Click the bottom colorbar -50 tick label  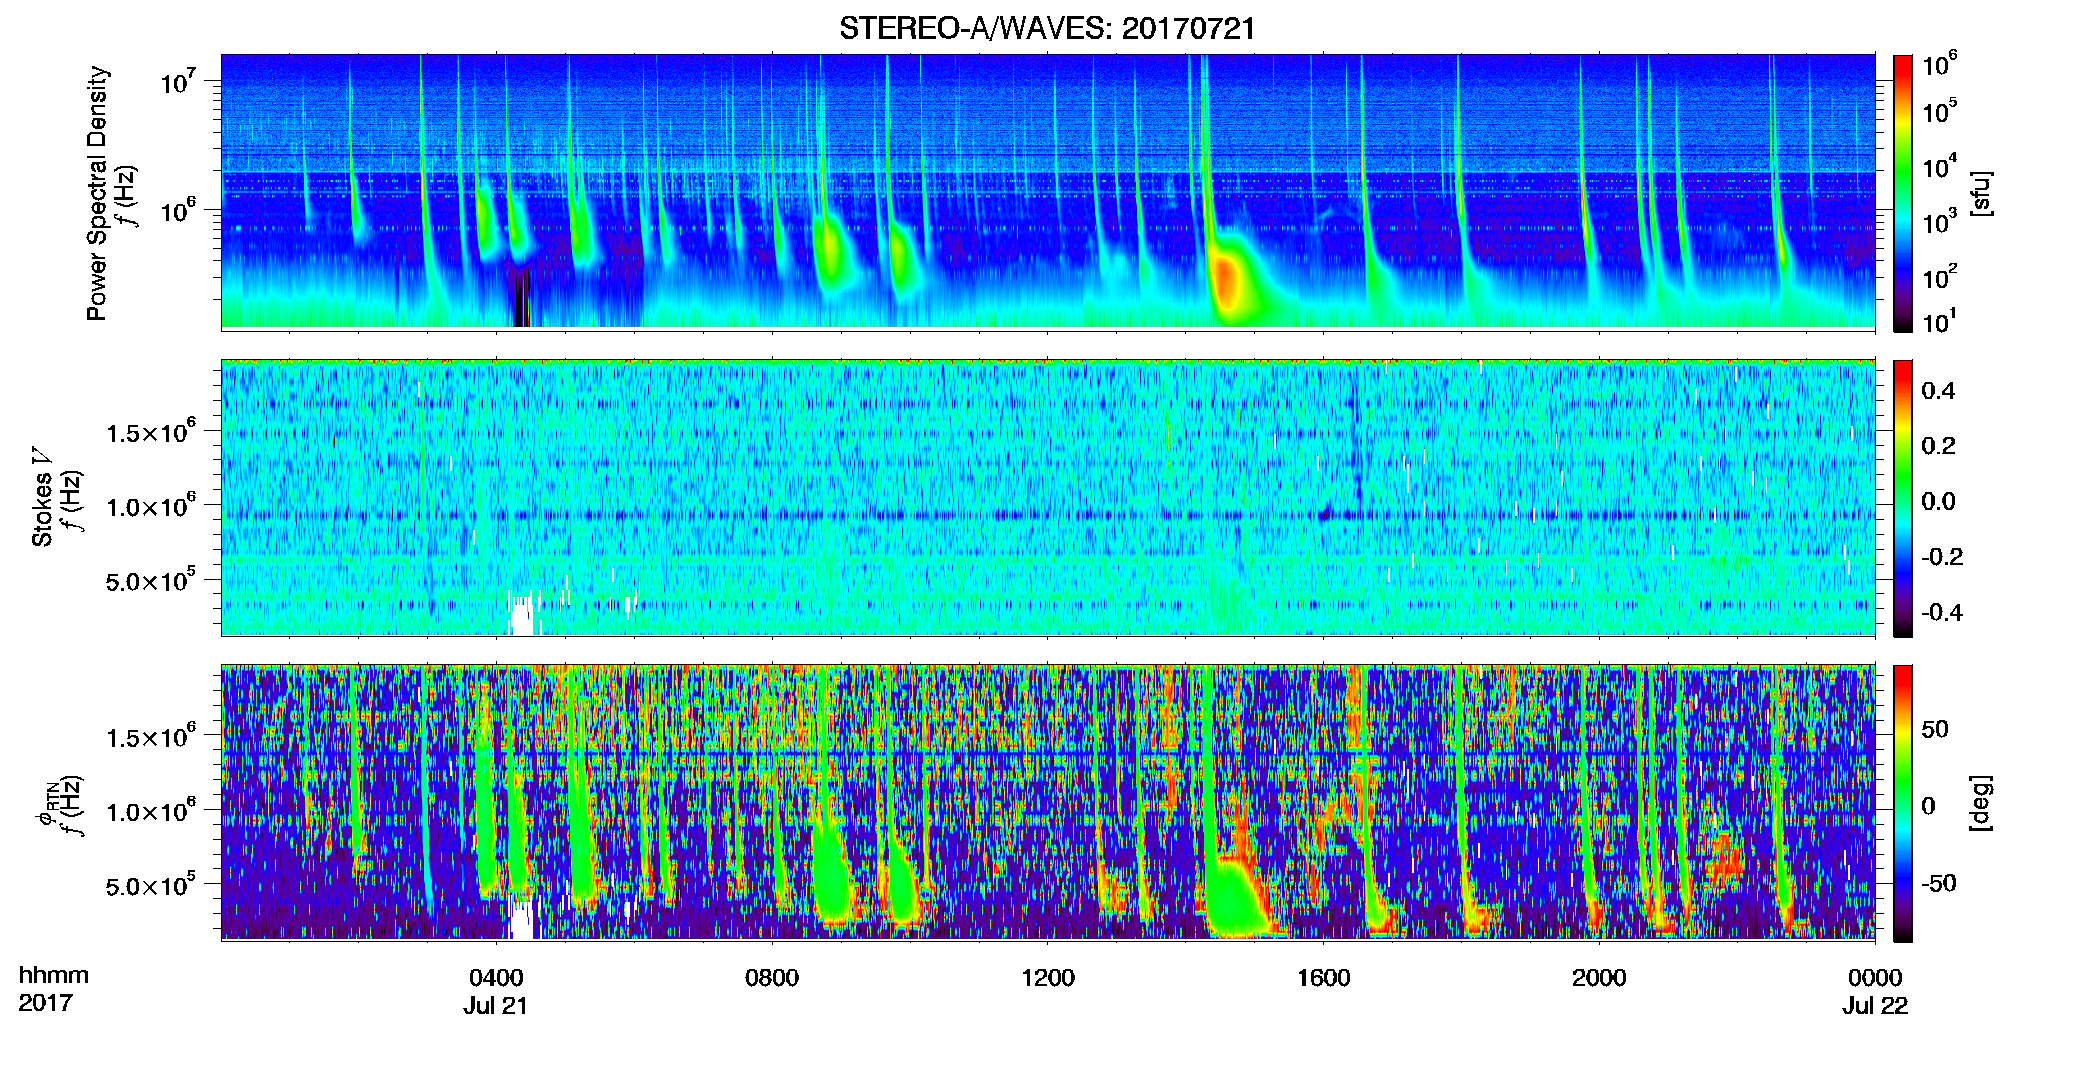point(1938,883)
